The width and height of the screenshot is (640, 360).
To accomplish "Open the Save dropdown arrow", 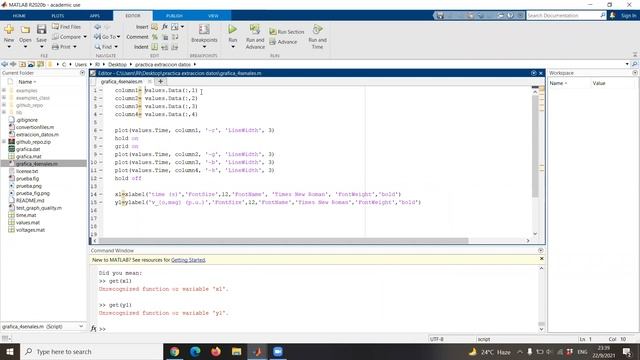I will click(x=41, y=47).
